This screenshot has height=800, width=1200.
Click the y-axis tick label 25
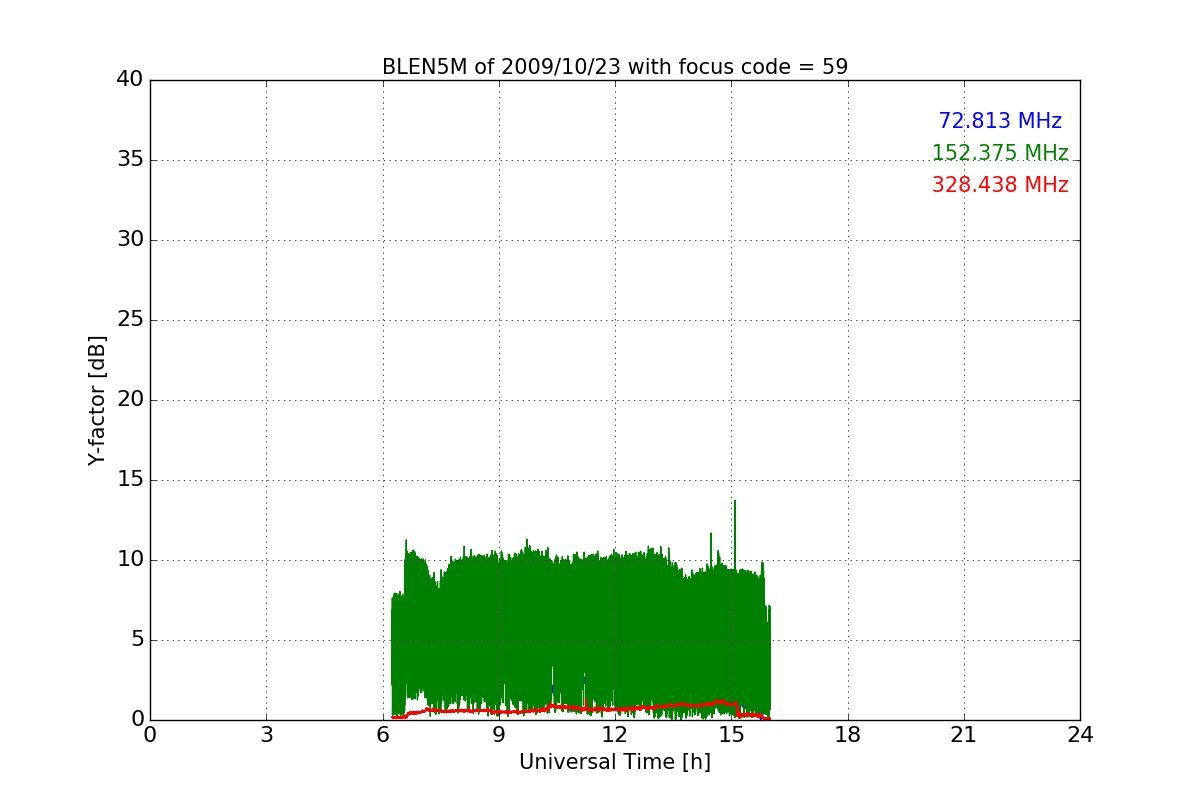pos(130,320)
